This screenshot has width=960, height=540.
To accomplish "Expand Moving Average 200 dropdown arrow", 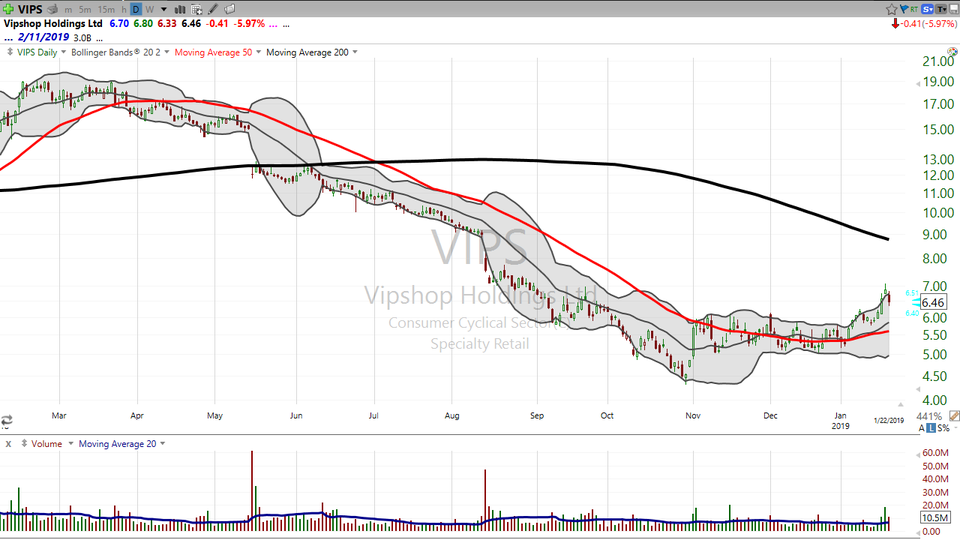I will pos(355,52).
